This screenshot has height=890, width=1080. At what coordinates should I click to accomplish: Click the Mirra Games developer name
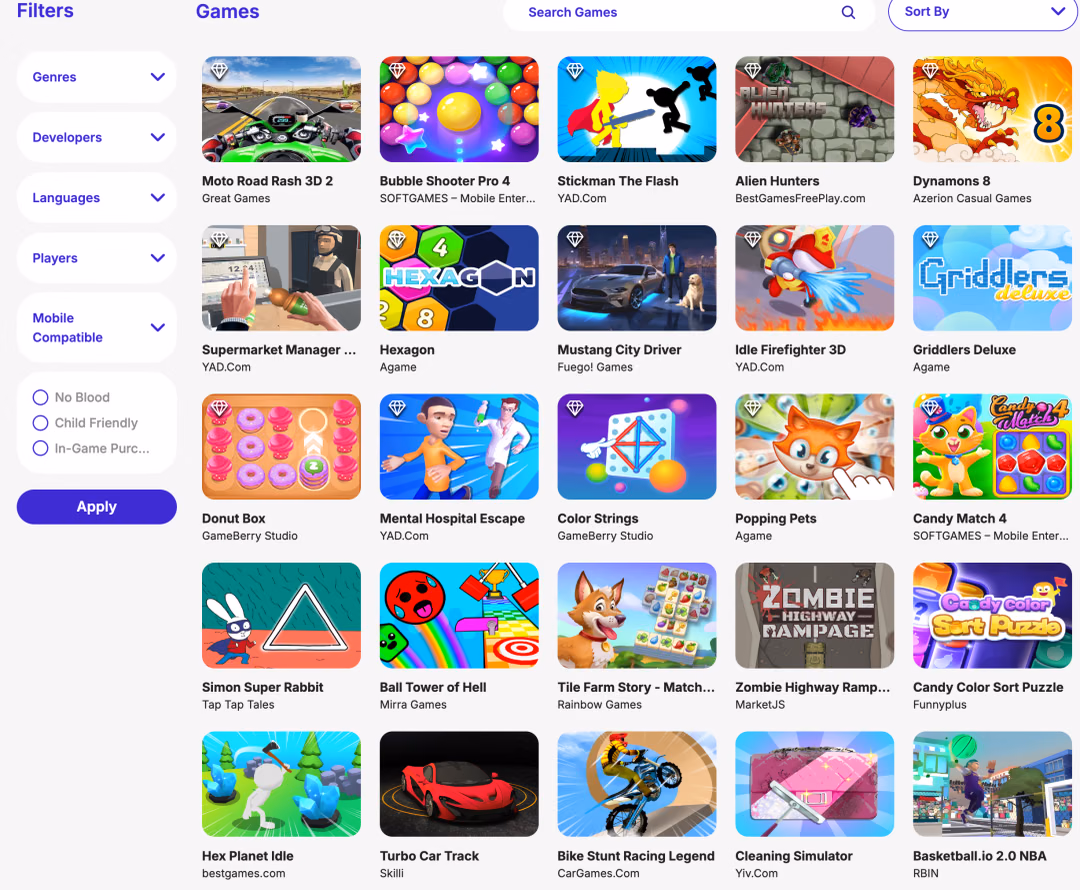coord(413,705)
